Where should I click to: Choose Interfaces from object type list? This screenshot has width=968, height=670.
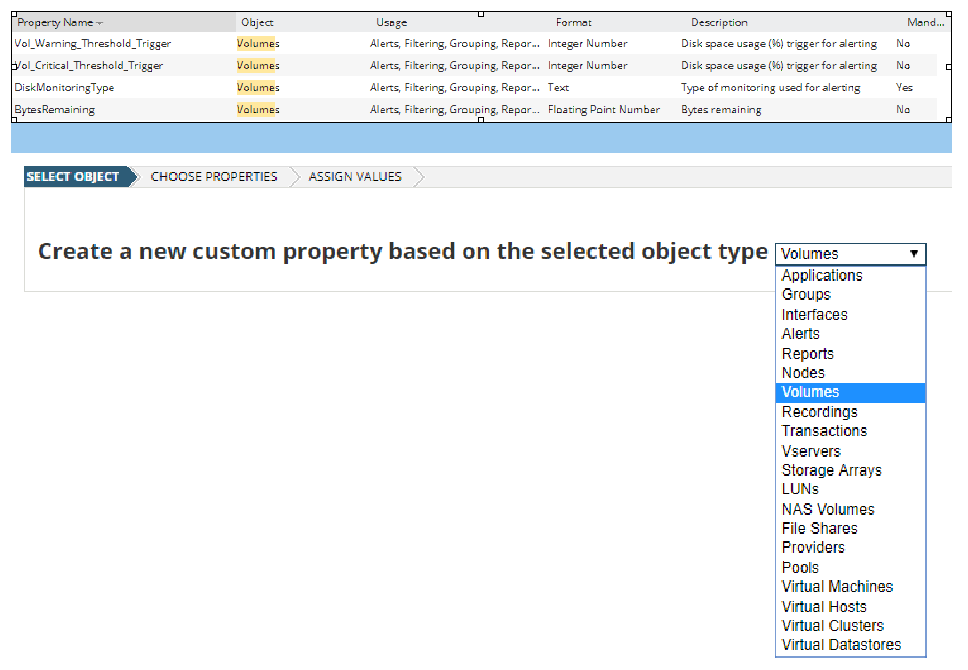850,314
